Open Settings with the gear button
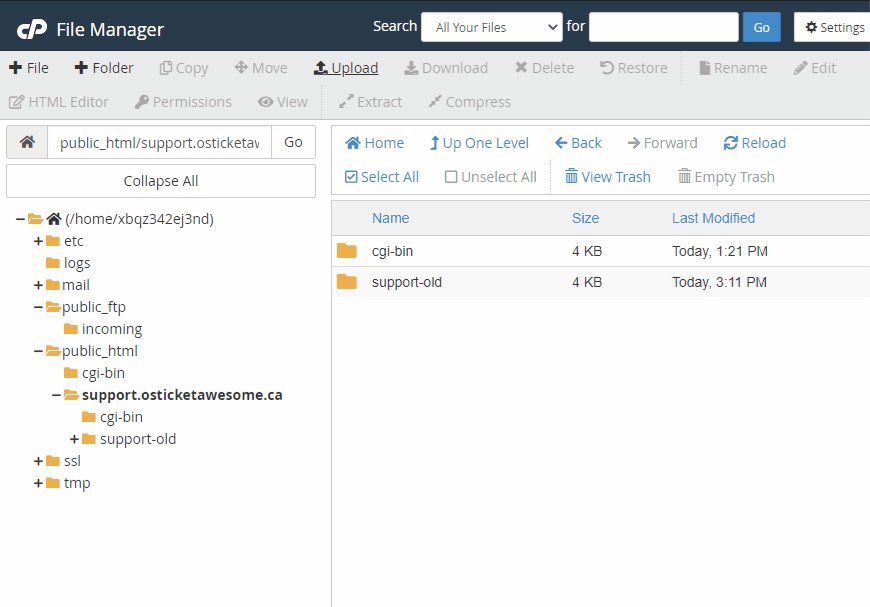 [x=834, y=27]
